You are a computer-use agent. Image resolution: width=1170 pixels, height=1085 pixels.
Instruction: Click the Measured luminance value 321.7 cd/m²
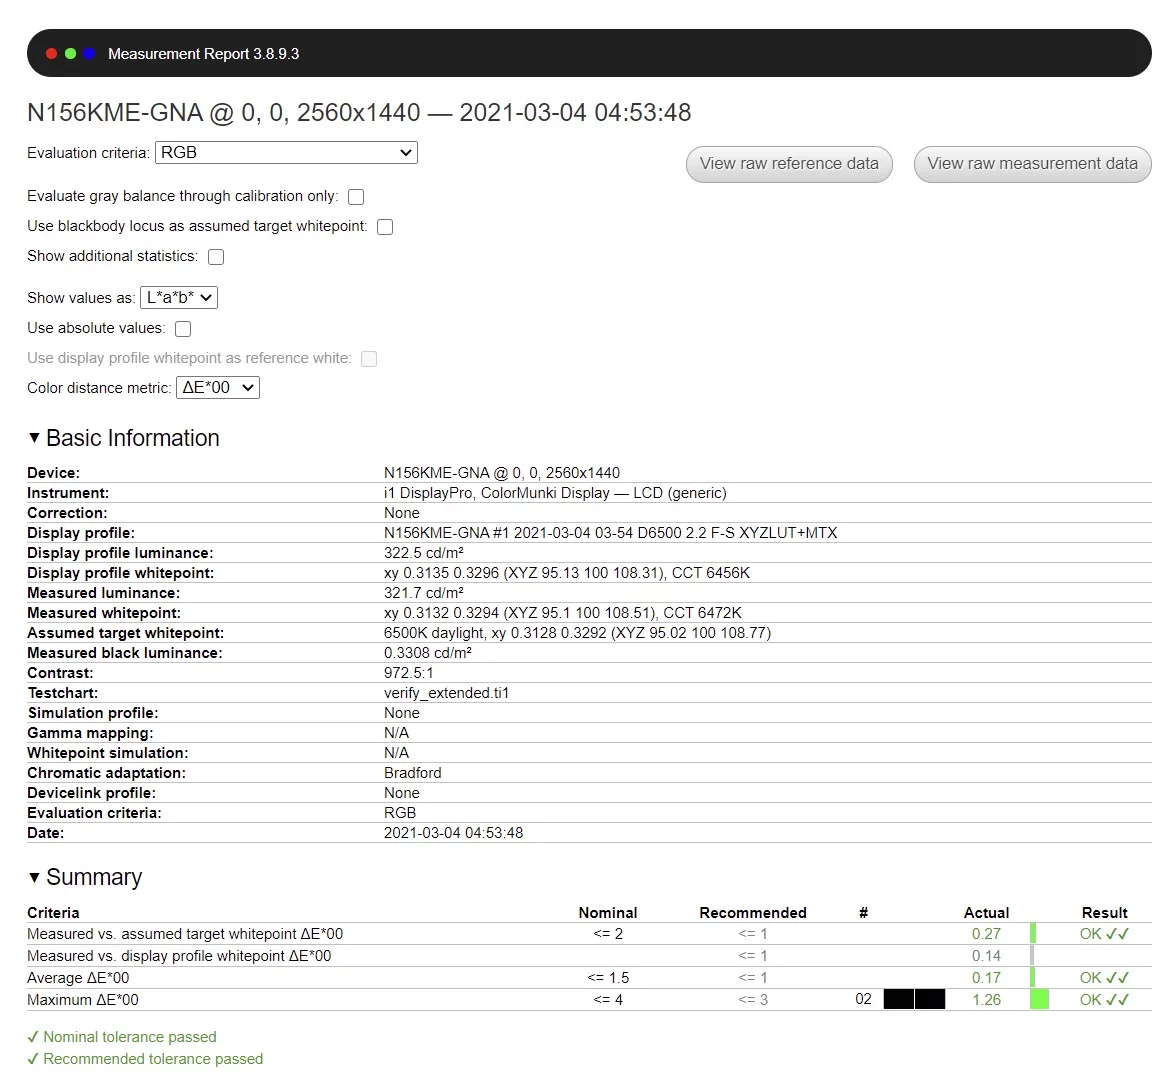point(424,593)
